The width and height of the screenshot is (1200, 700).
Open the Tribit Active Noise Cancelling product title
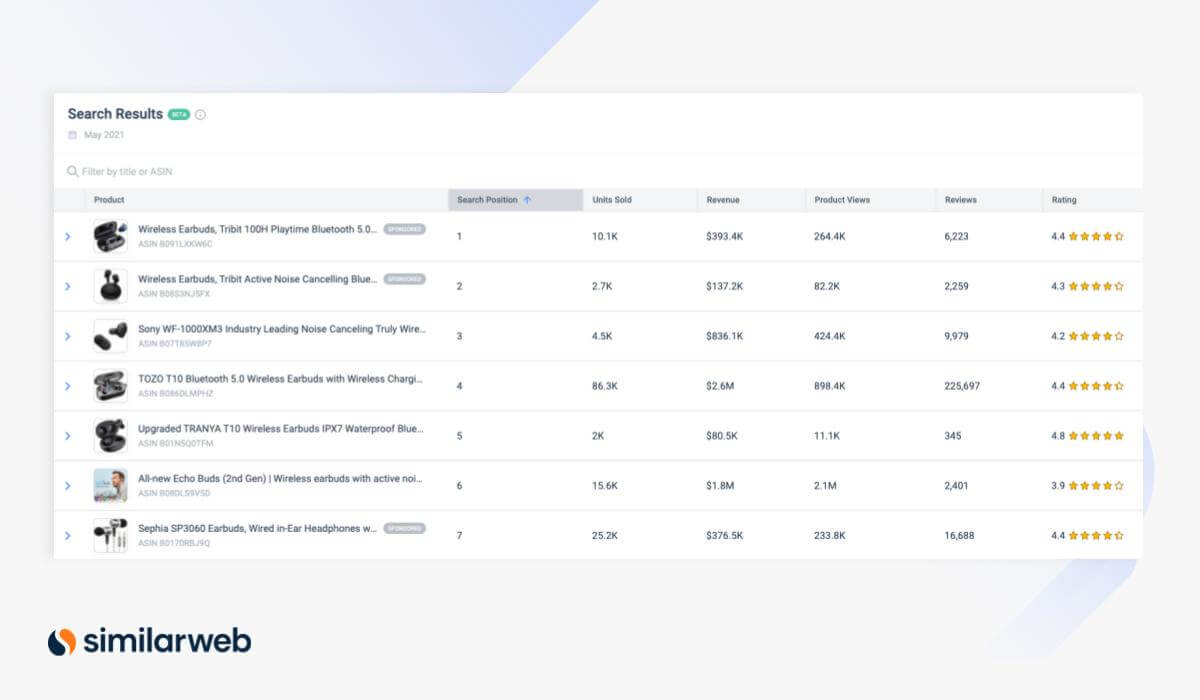(x=257, y=279)
